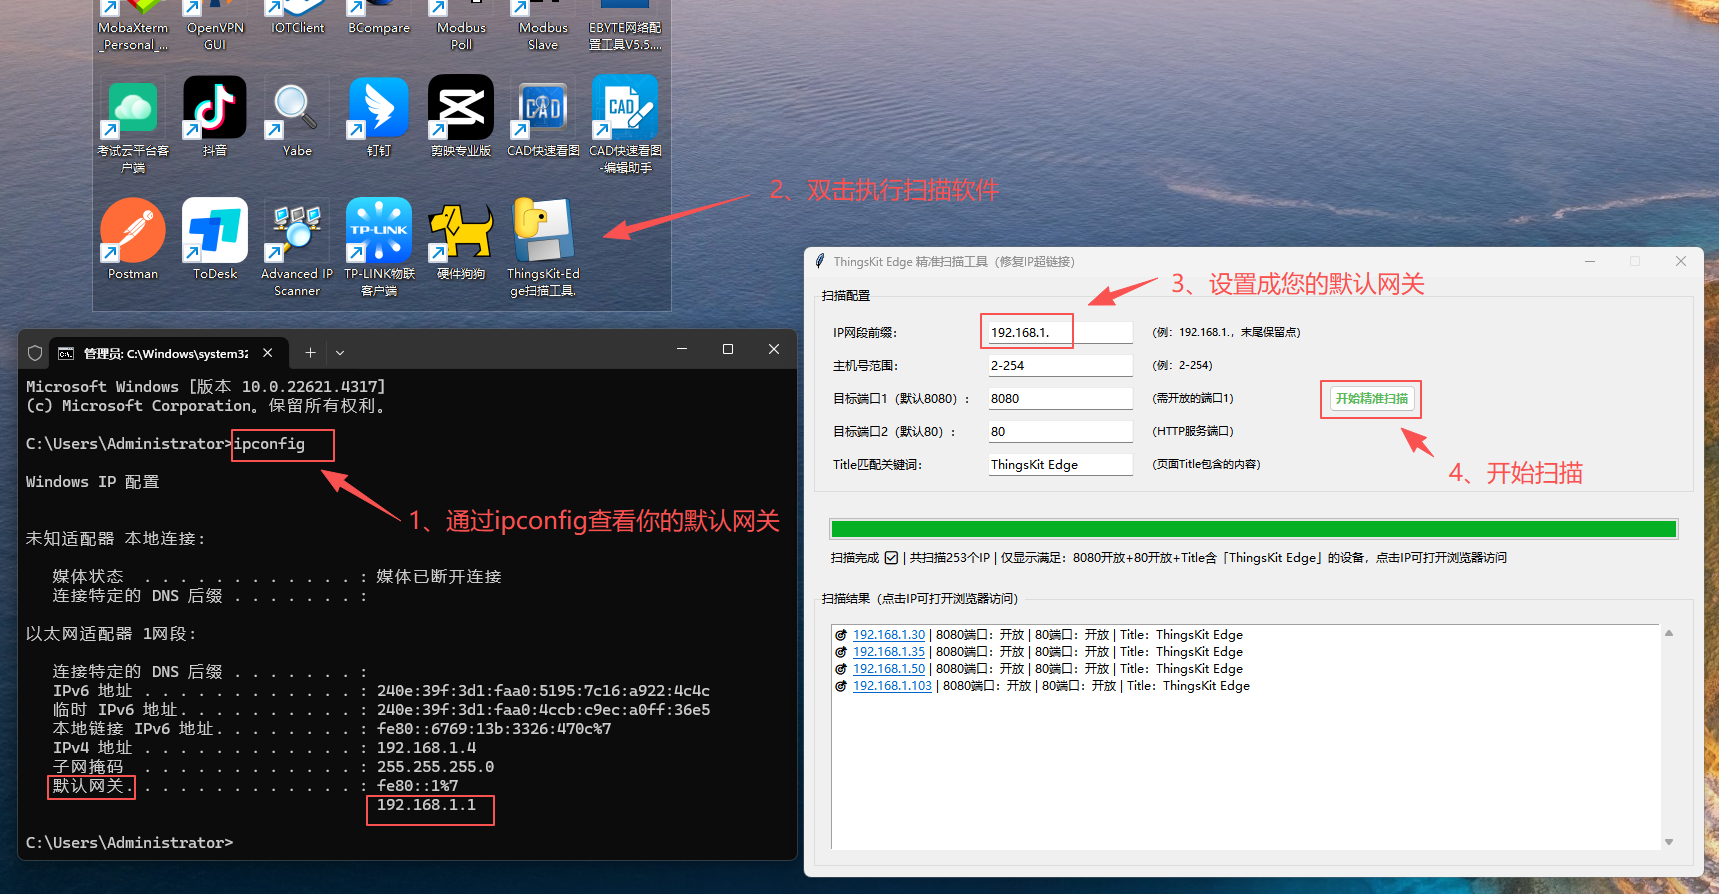Image resolution: width=1719 pixels, height=894 pixels.
Task: Add a new terminal tab with plus button
Action: click(x=310, y=353)
